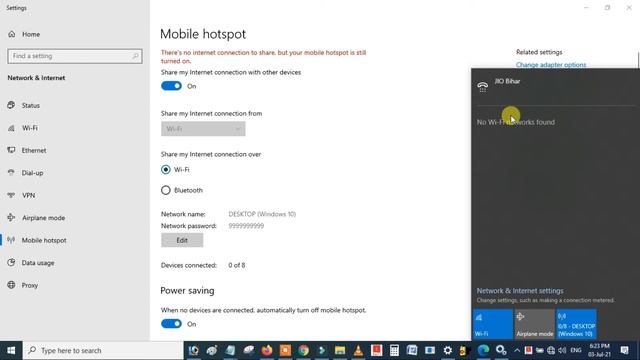Open the Windows Start menu

tap(11, 350)
